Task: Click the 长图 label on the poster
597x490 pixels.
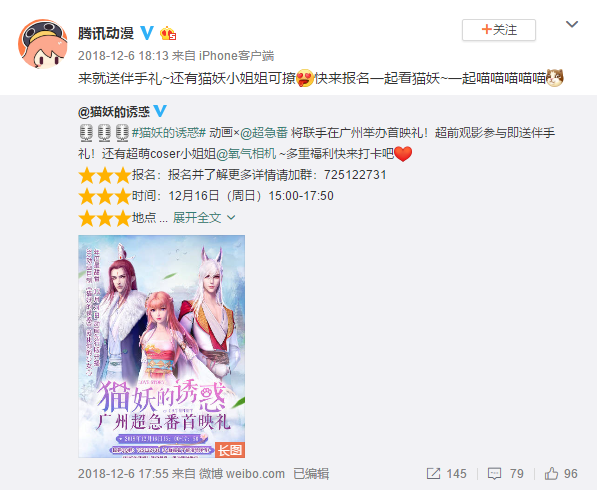Action: [x=230, y=450]
